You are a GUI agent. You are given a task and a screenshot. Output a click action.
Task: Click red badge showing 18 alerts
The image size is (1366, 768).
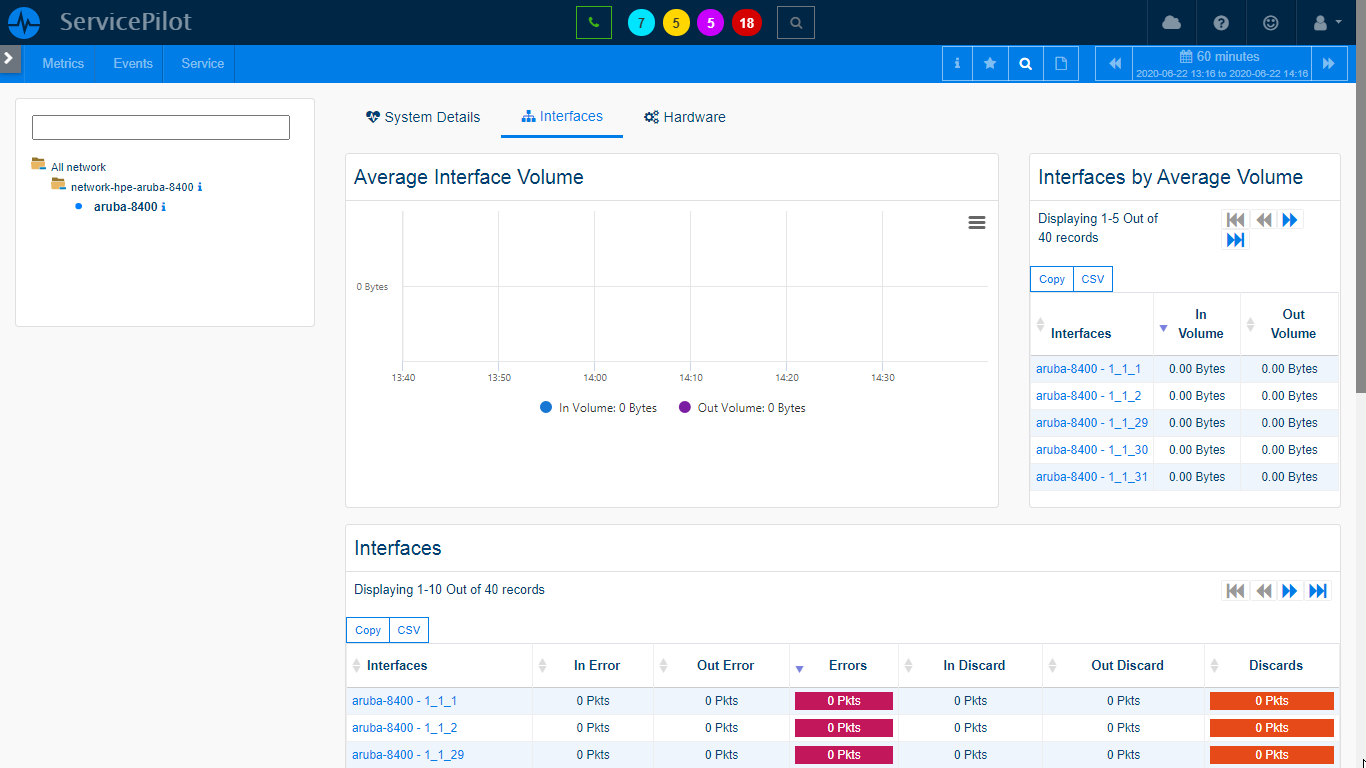tap(746, 23)
